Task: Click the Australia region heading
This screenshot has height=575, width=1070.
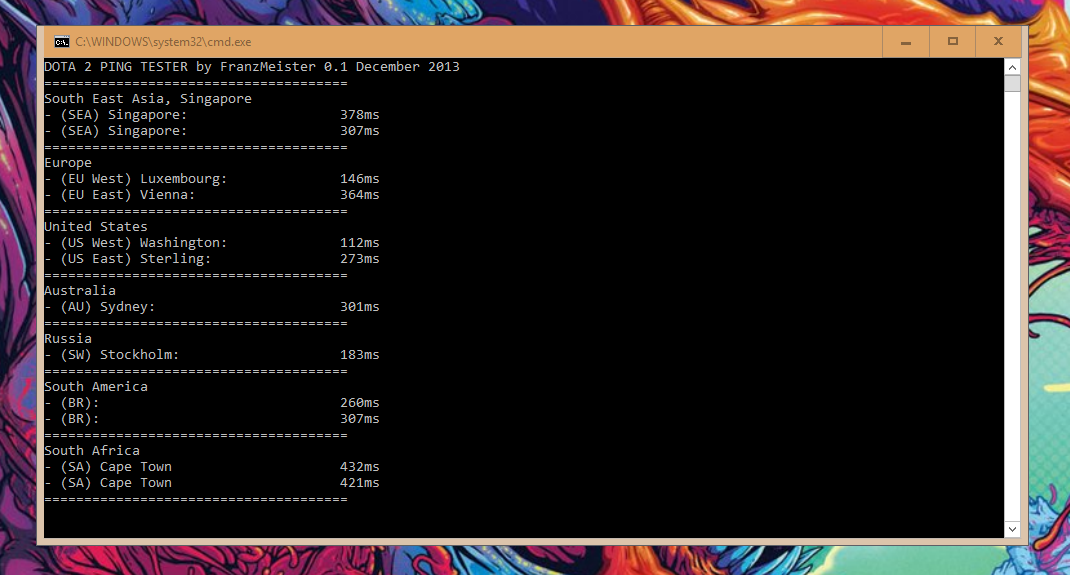Action: pyautogui.click(x=80, y=291)
